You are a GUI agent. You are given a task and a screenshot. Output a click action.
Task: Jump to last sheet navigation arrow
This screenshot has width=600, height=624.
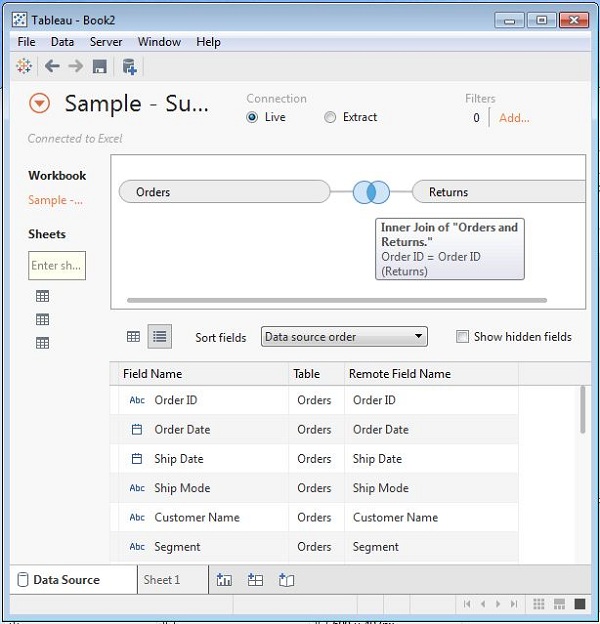tap(514, 604)
